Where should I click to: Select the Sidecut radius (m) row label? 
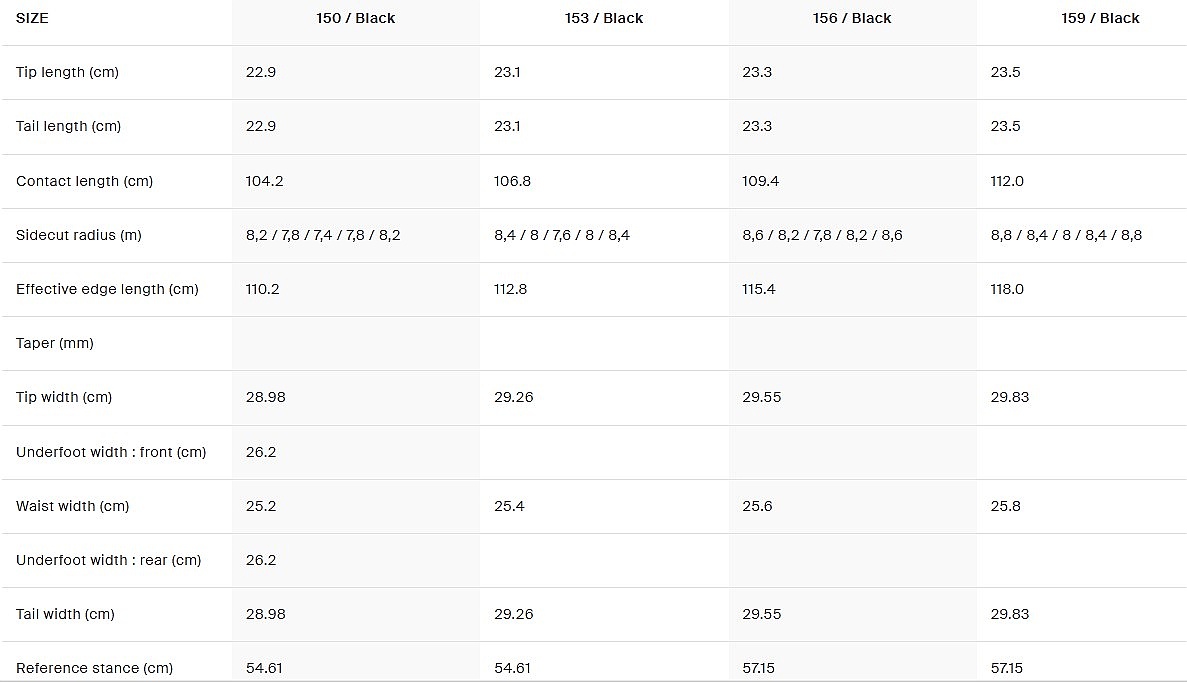tap(79, 235)
